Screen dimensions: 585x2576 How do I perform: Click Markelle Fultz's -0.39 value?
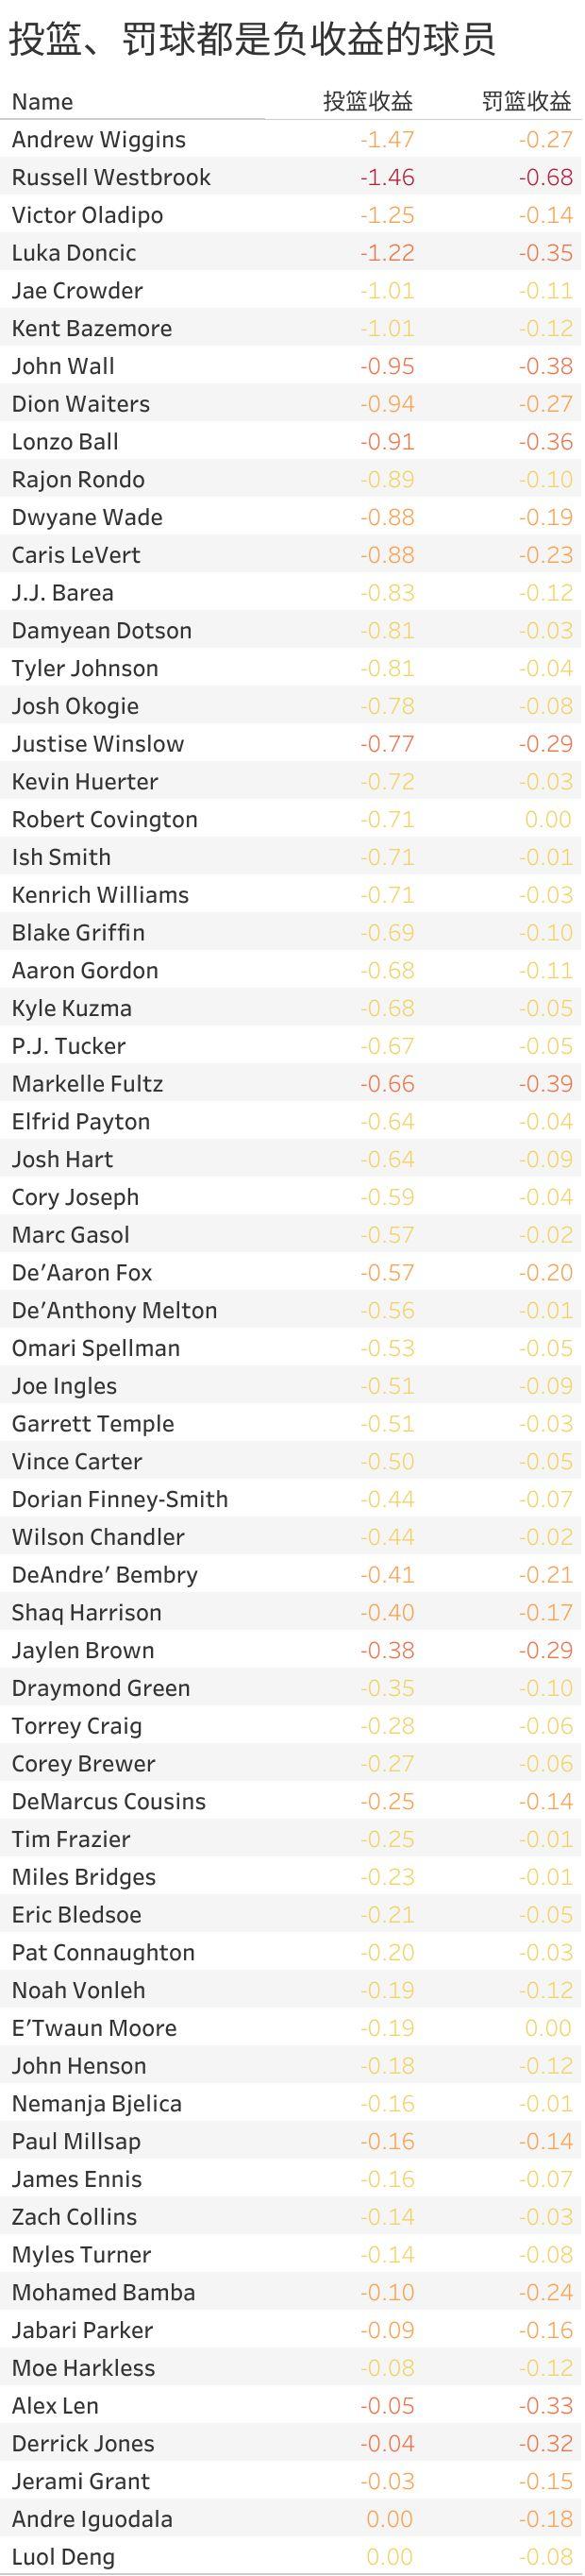pyautogui.click(x=545, y=1084)
